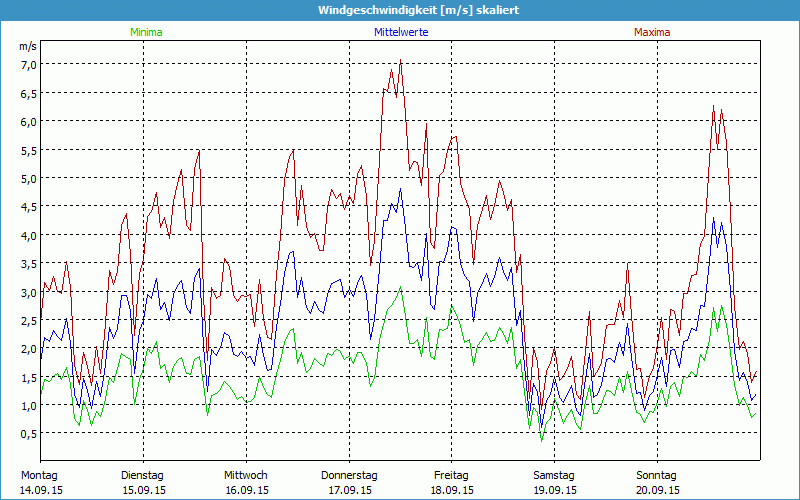Click the Freitag day label
Image resolution: width=800 pixels, height=500 pixels.
(x=451, y=476)
